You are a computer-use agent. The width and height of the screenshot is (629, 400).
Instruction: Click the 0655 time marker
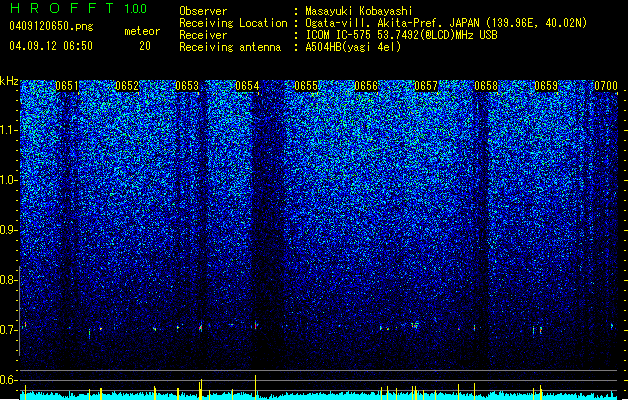306,86
